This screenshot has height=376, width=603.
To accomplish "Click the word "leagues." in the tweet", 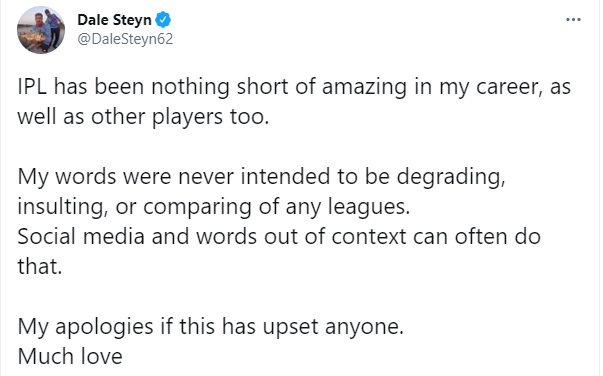I will click(x=369, y=207).
